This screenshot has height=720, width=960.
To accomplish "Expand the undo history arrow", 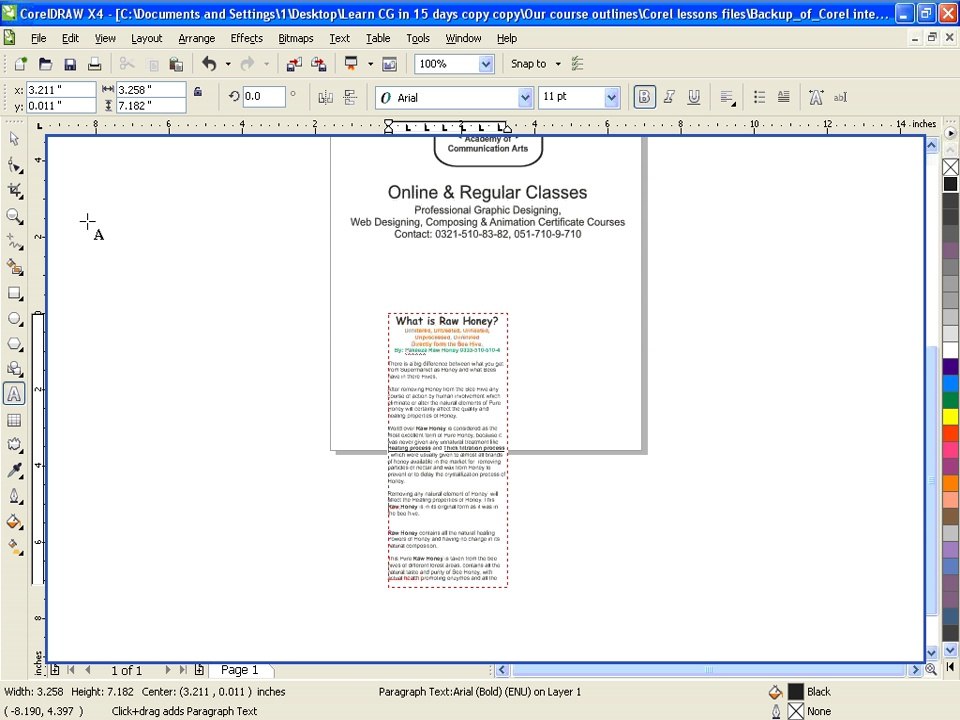I will coord(228,64).
